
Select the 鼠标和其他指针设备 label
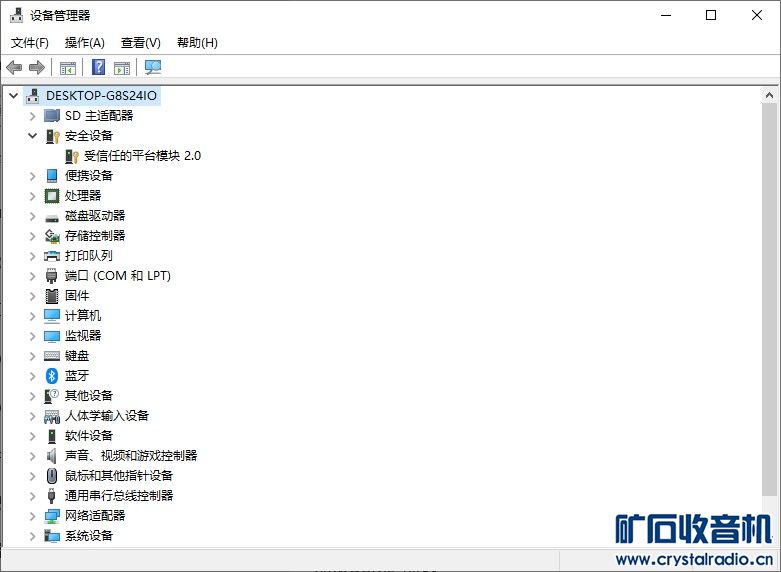(119, 476)
